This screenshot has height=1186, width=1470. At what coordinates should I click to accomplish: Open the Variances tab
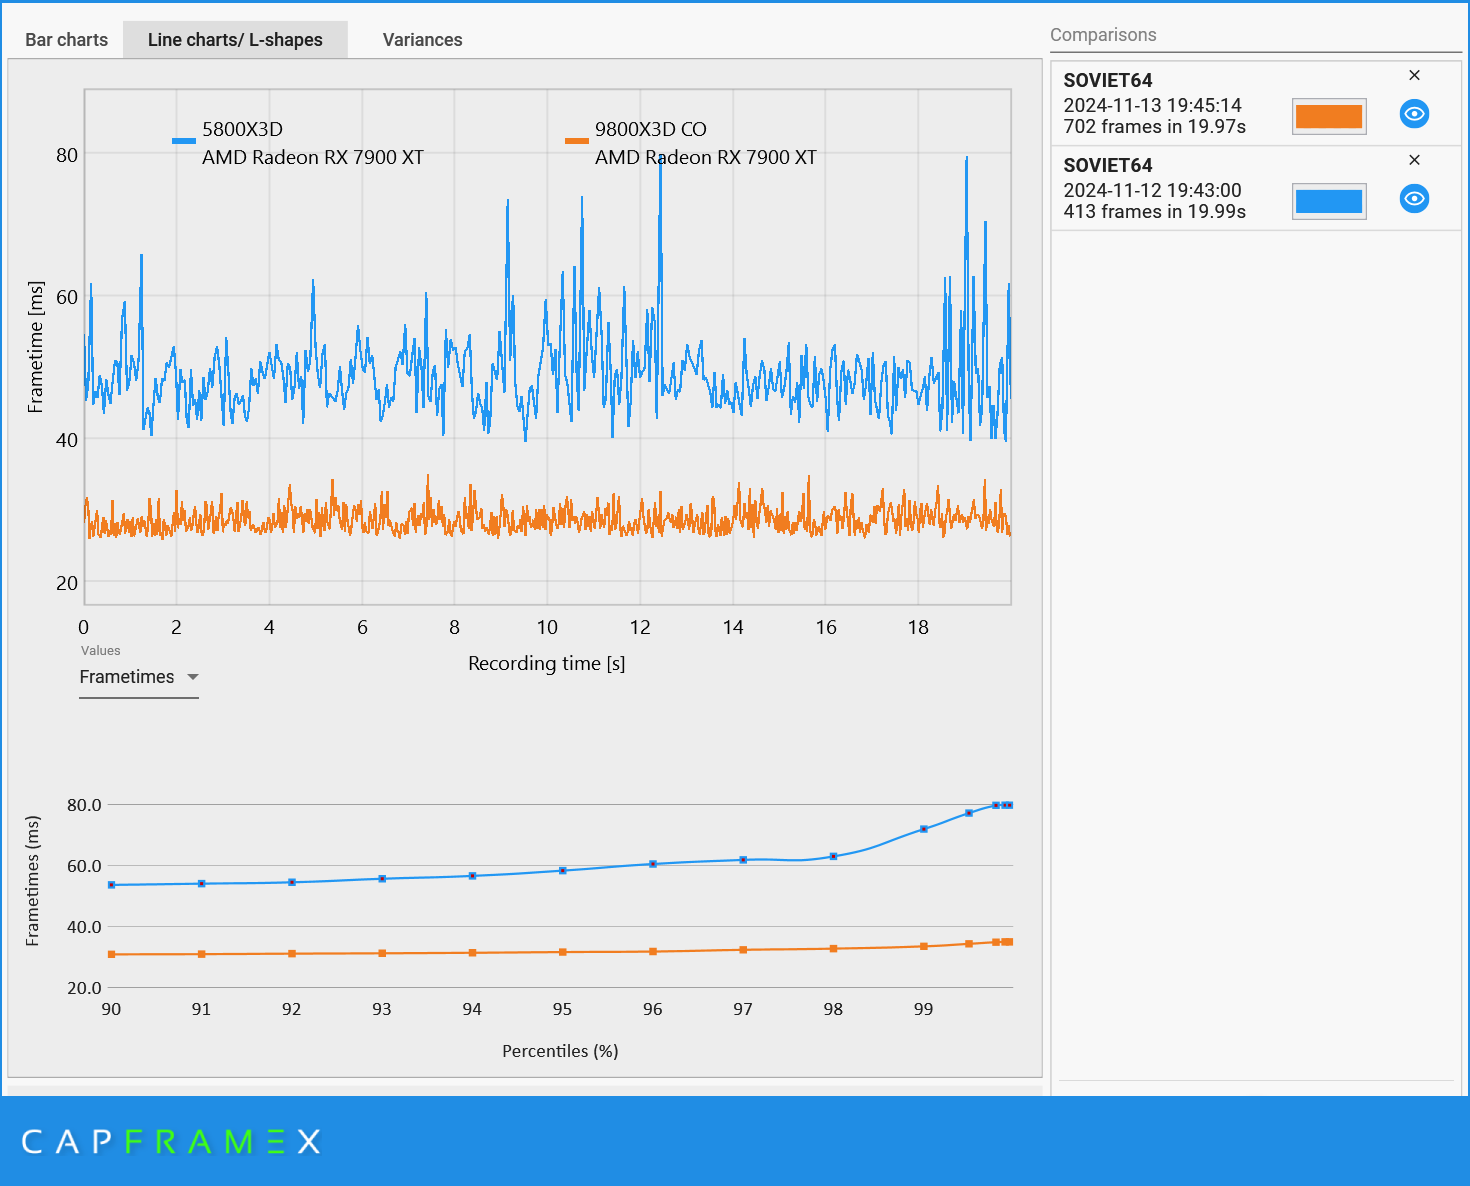(422, 39)
